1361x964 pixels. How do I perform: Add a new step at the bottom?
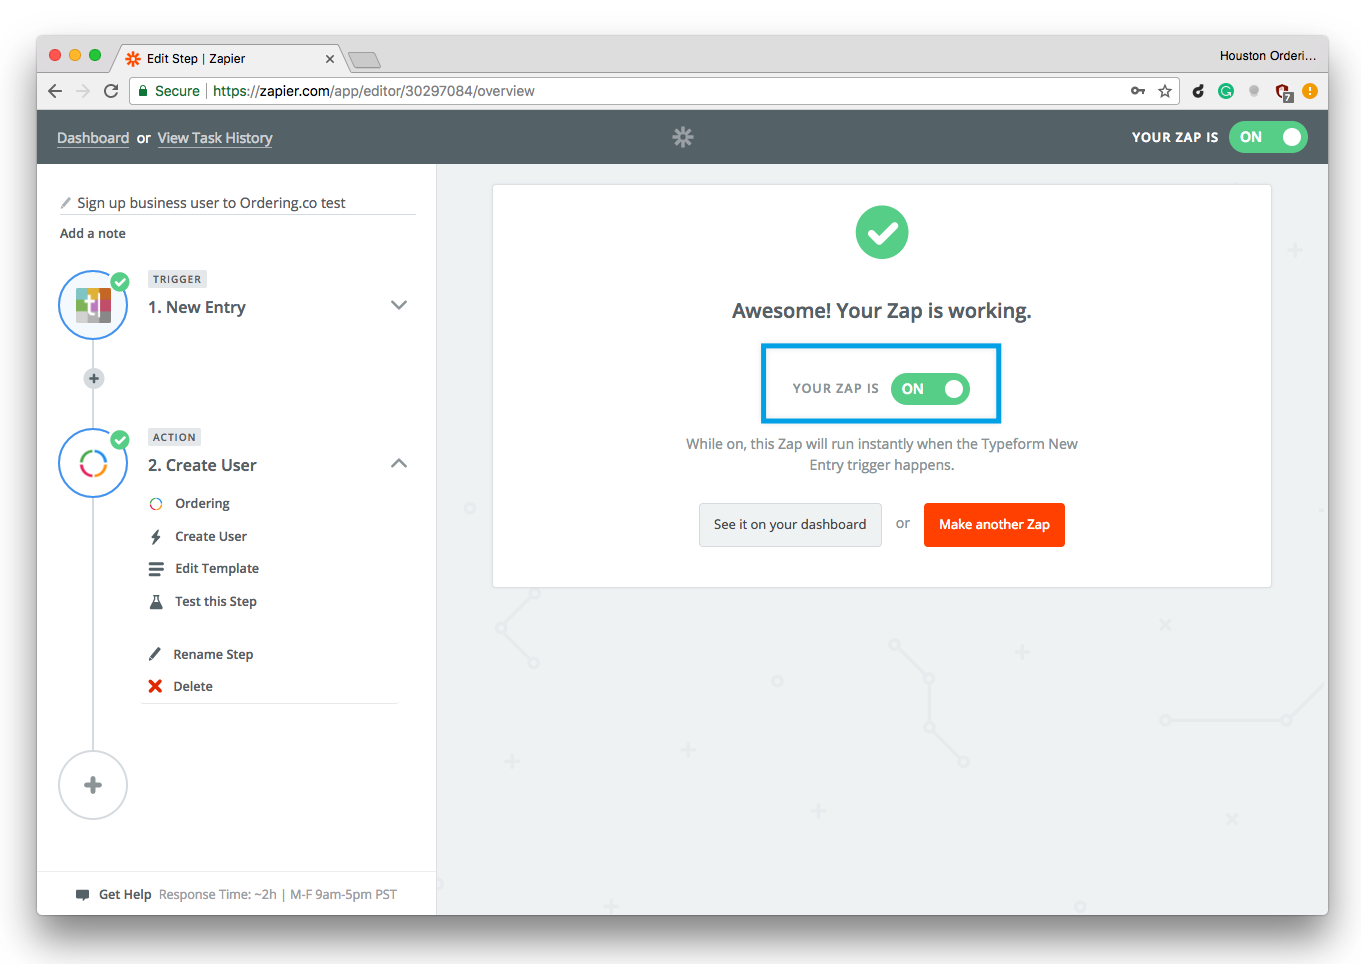click(x=93, y=785)
